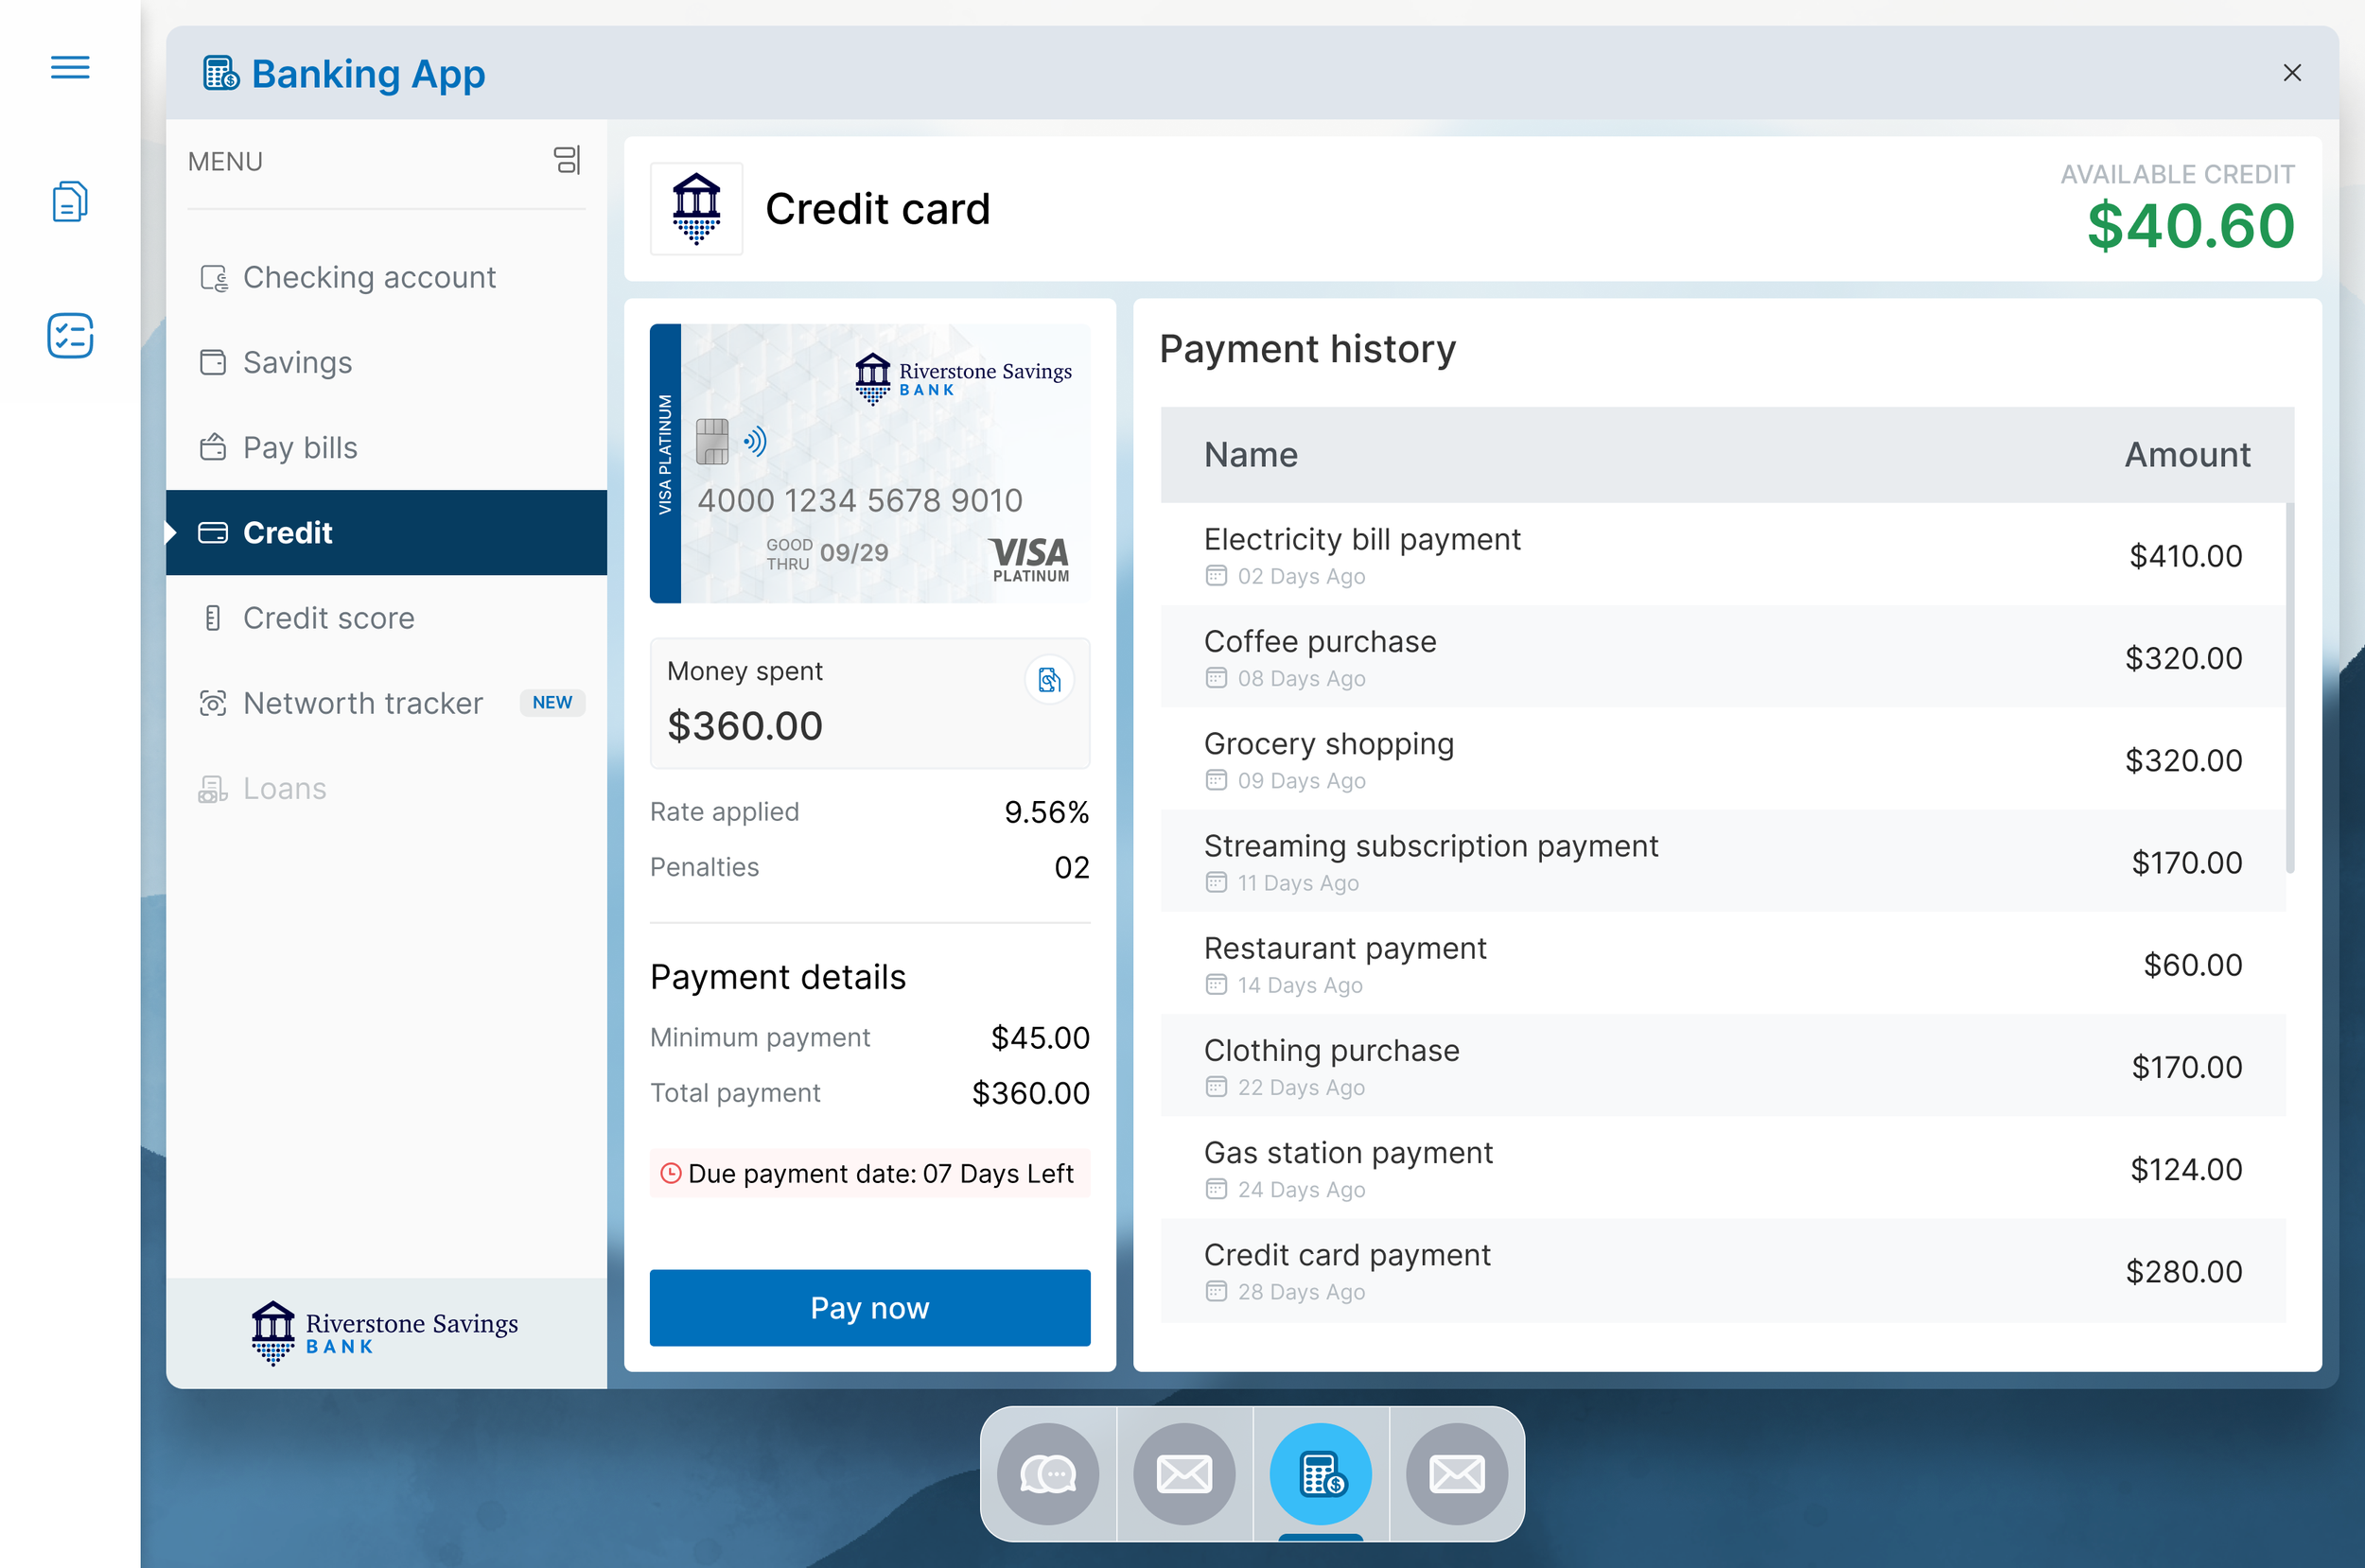The width and height of the screenshot is (2365, 1568).
Task: Click the Banking App calculator logo
Action: (219, 73)
